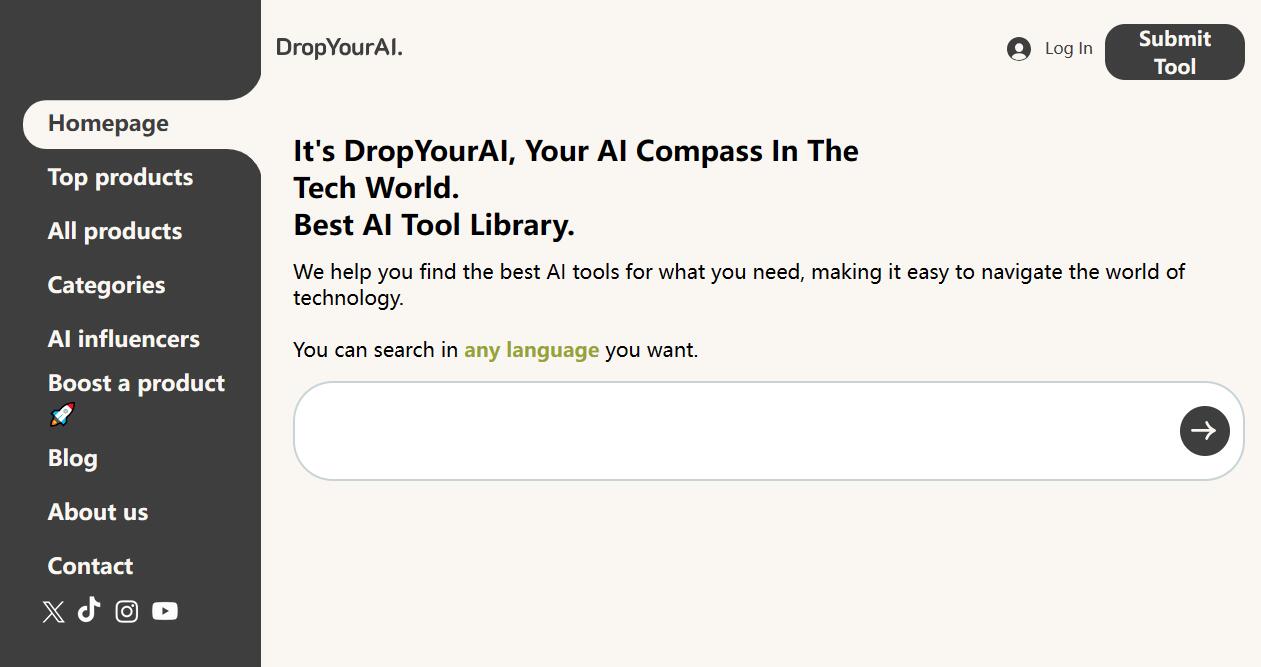This screenshot has height=667, width=1261.
Task: Open the Categories section
Action: coord(106,285)
